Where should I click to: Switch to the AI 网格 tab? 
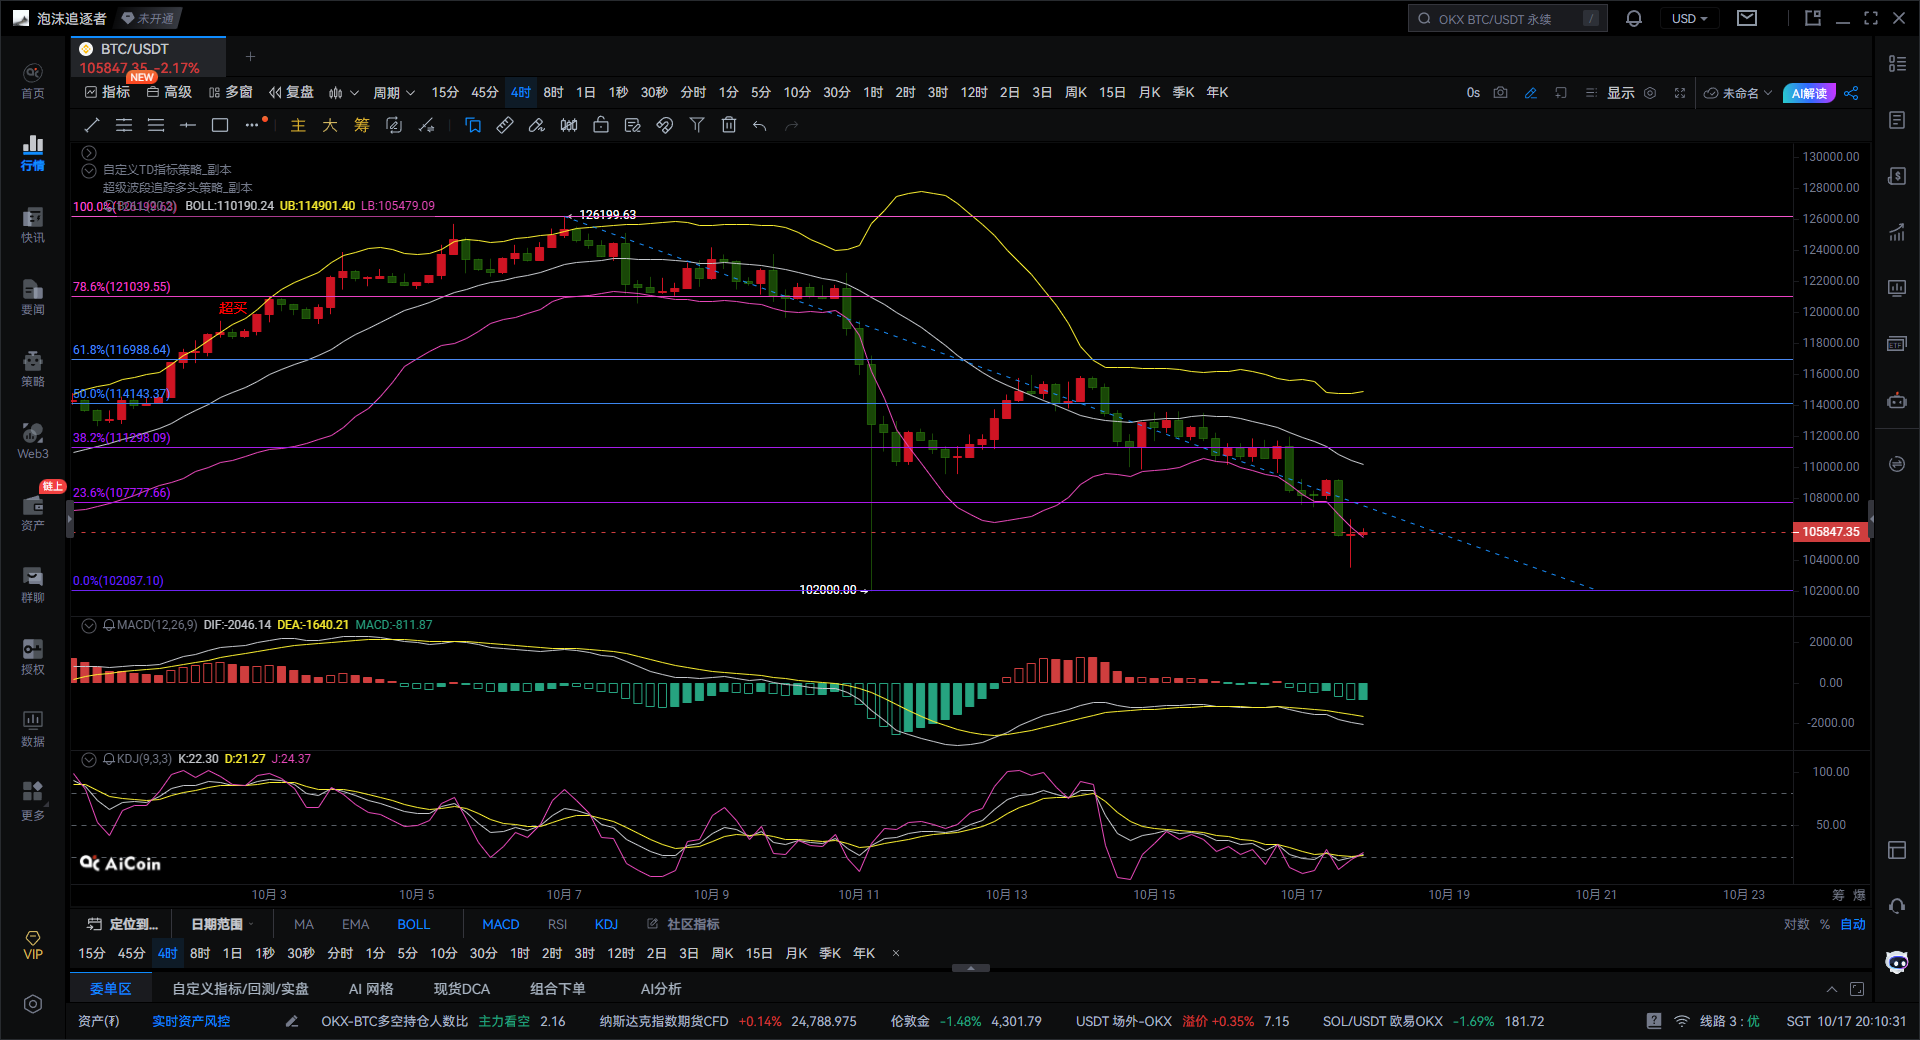coord(371,989)
